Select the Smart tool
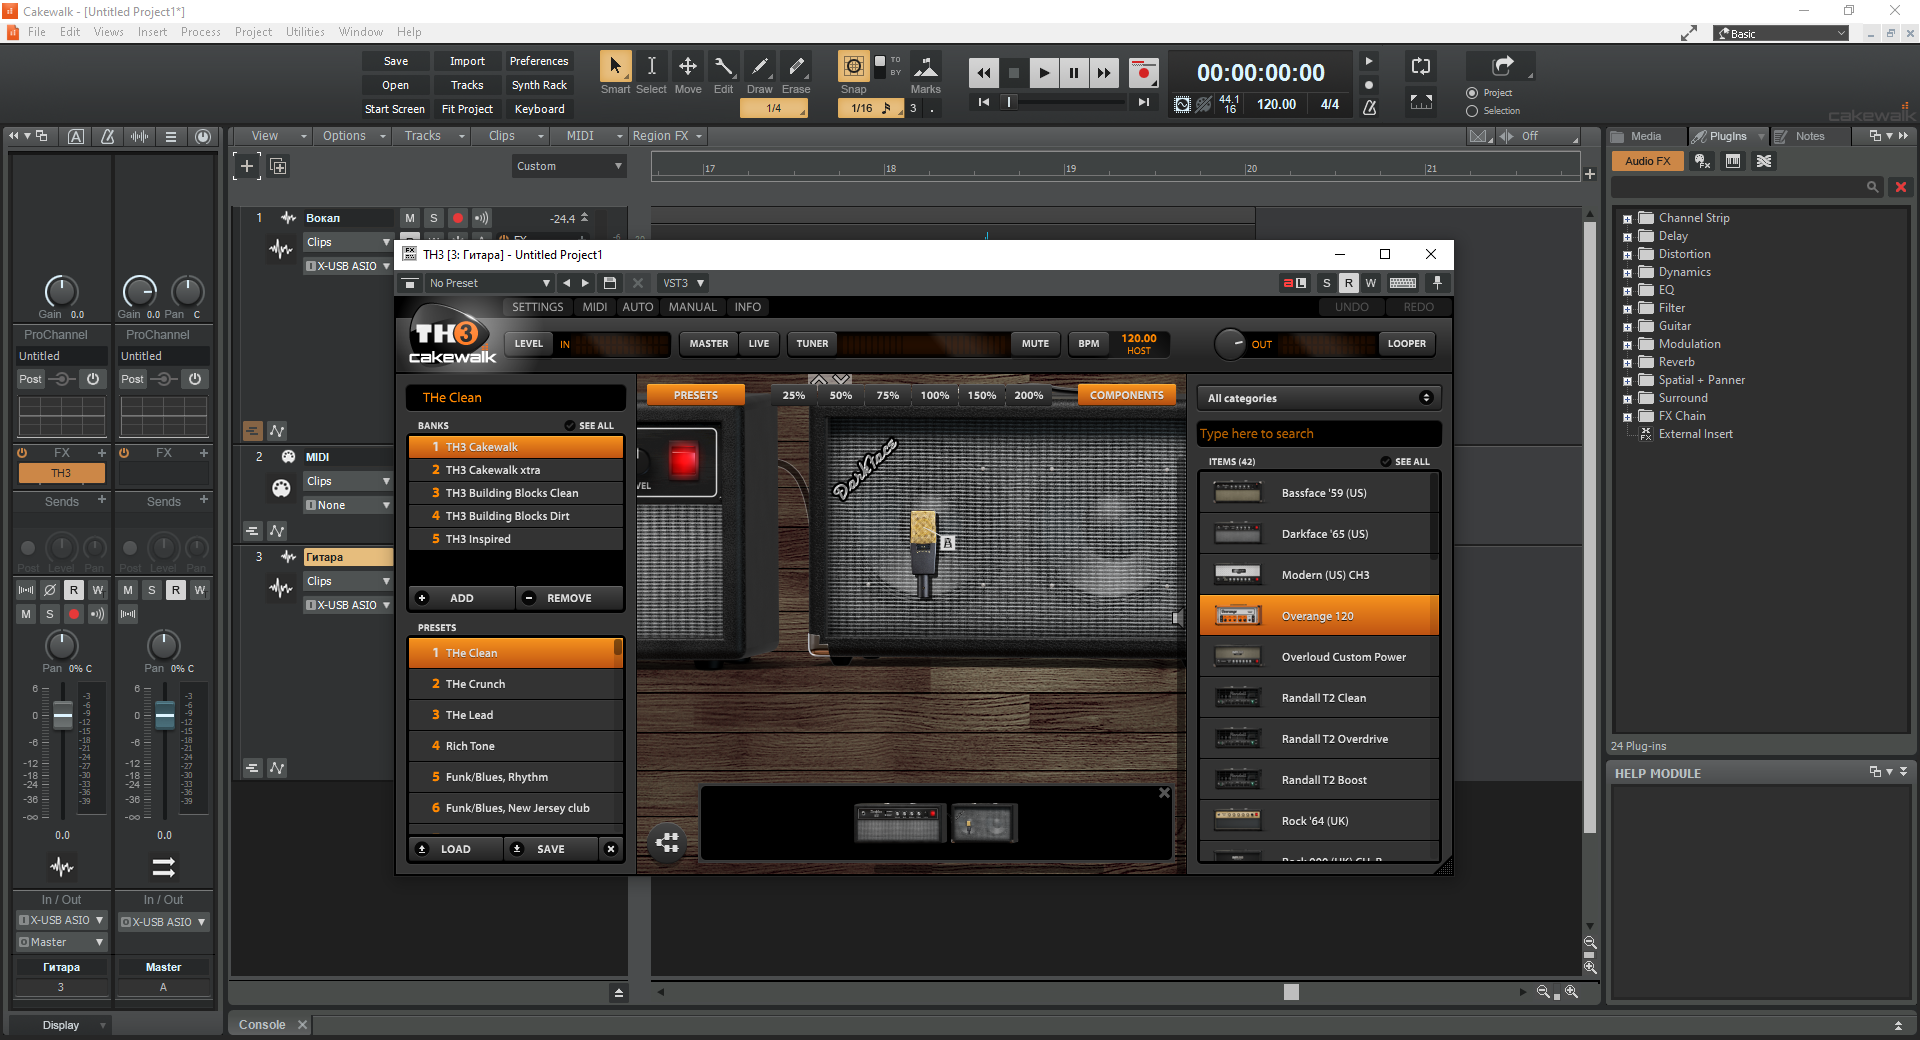The image size is (1920, 1040). 615,67
